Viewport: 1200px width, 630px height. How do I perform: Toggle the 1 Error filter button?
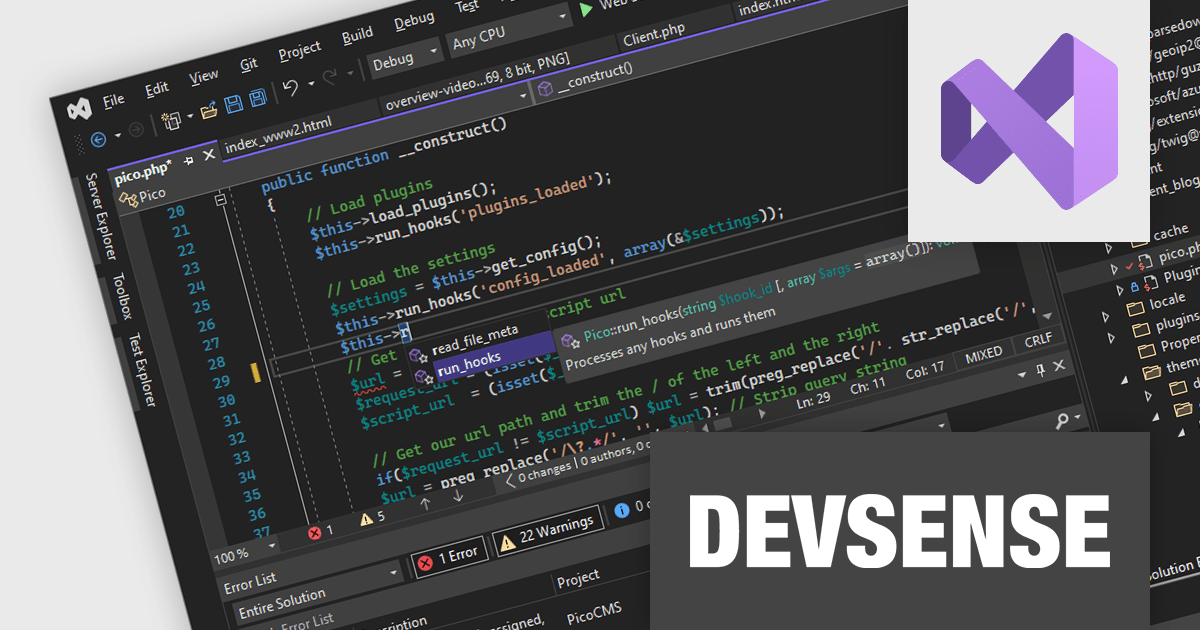tap(449, 553)
